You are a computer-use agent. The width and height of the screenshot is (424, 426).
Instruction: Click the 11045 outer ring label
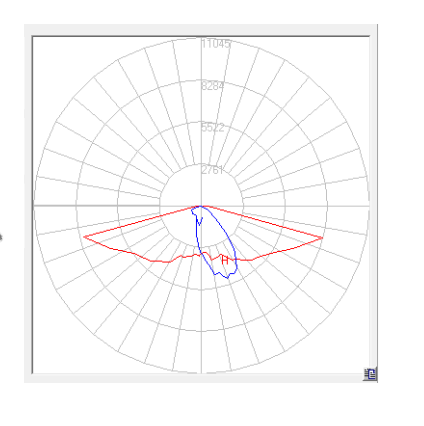pyautogui.click(x=216, y=44)
